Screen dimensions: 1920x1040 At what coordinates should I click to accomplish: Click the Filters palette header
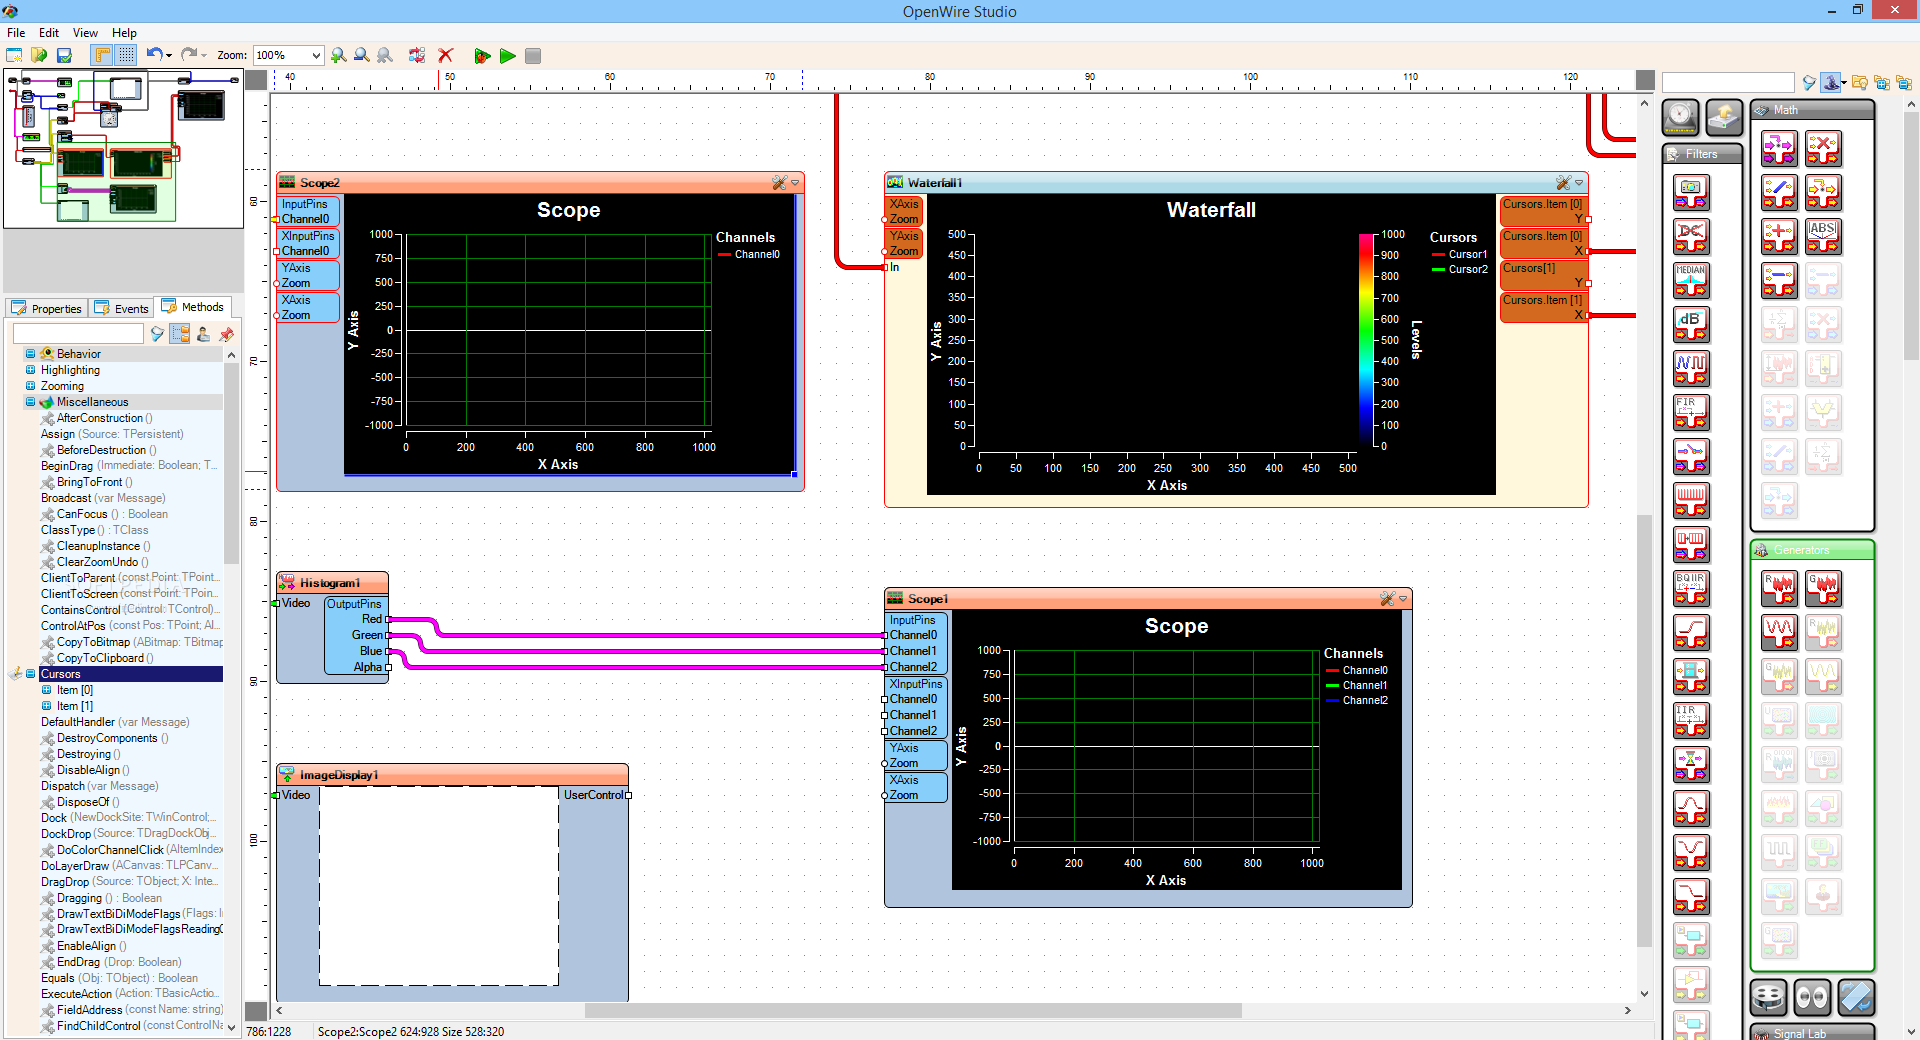tap(1702, 154)
